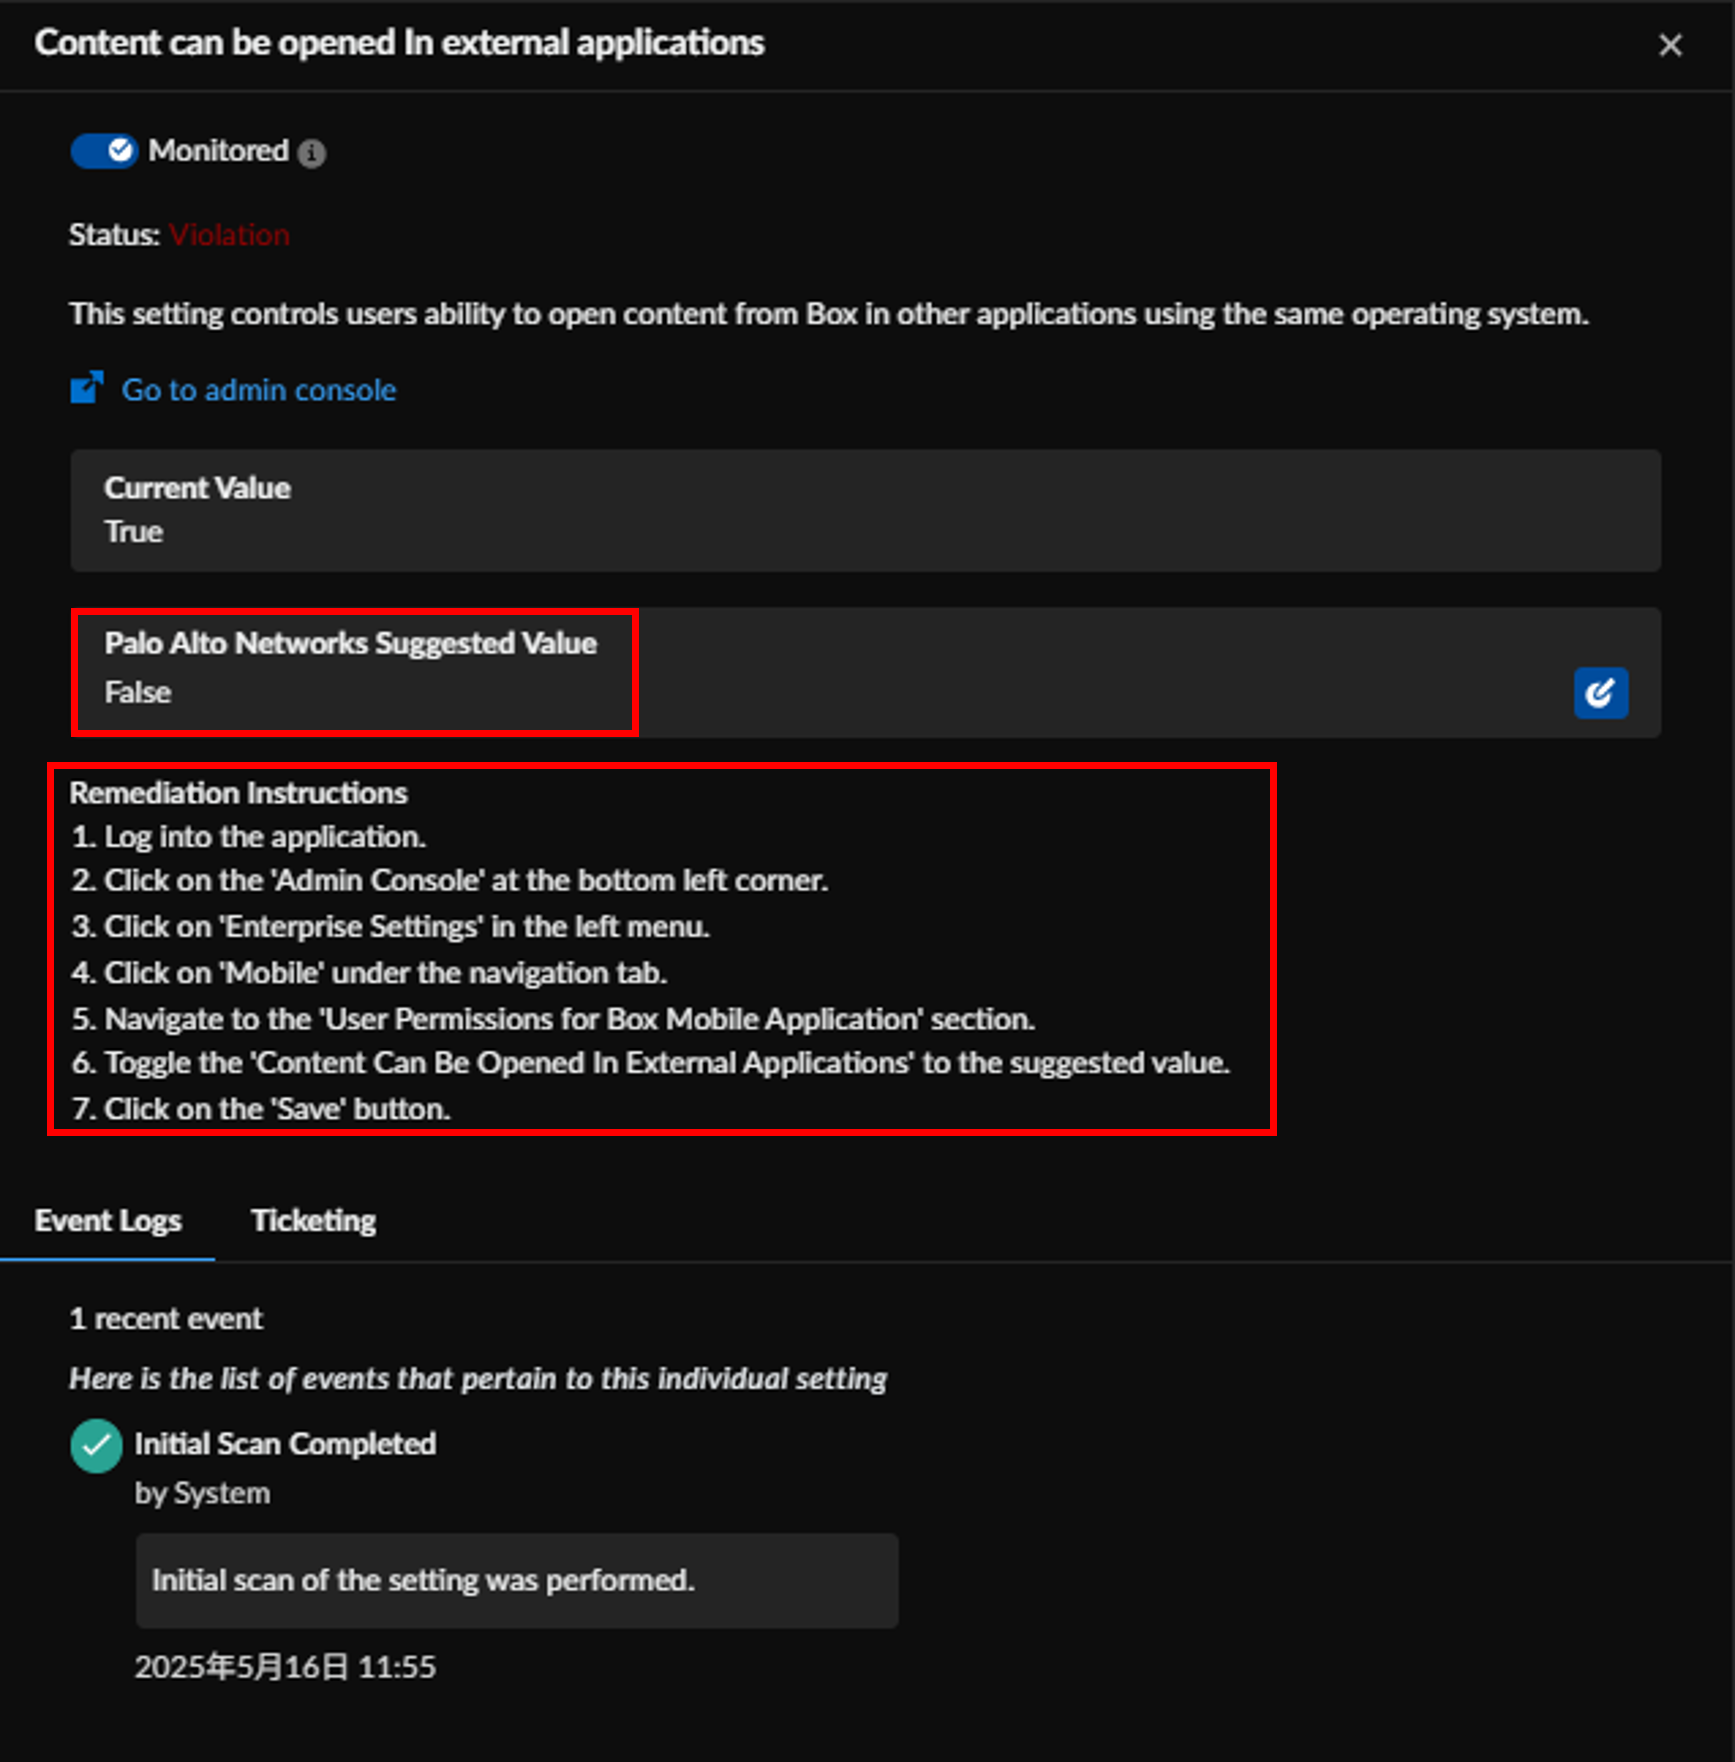The image size is (1735, 1762).
Task: Click the red Violation status text
Action: 229,234
